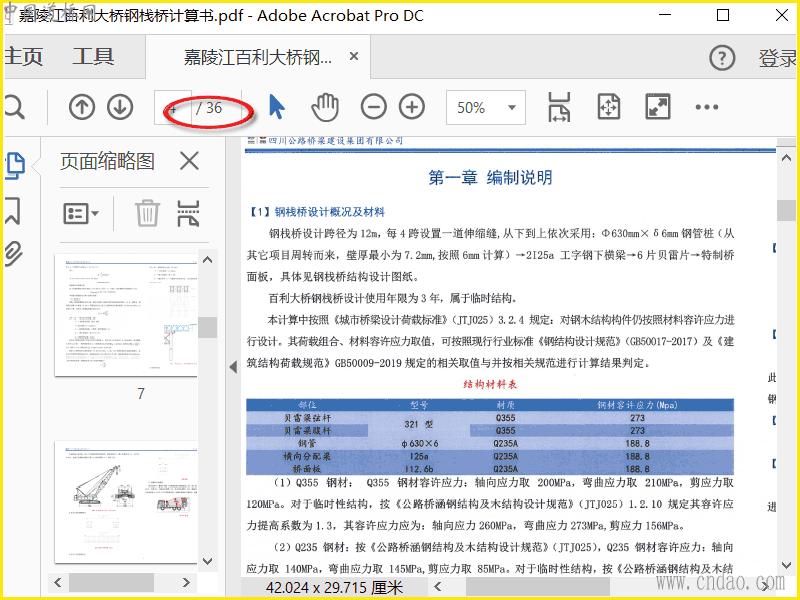Click the 贝雷梁弦杆 table cell
Viewport: 800px width, 600px height.
307,418
